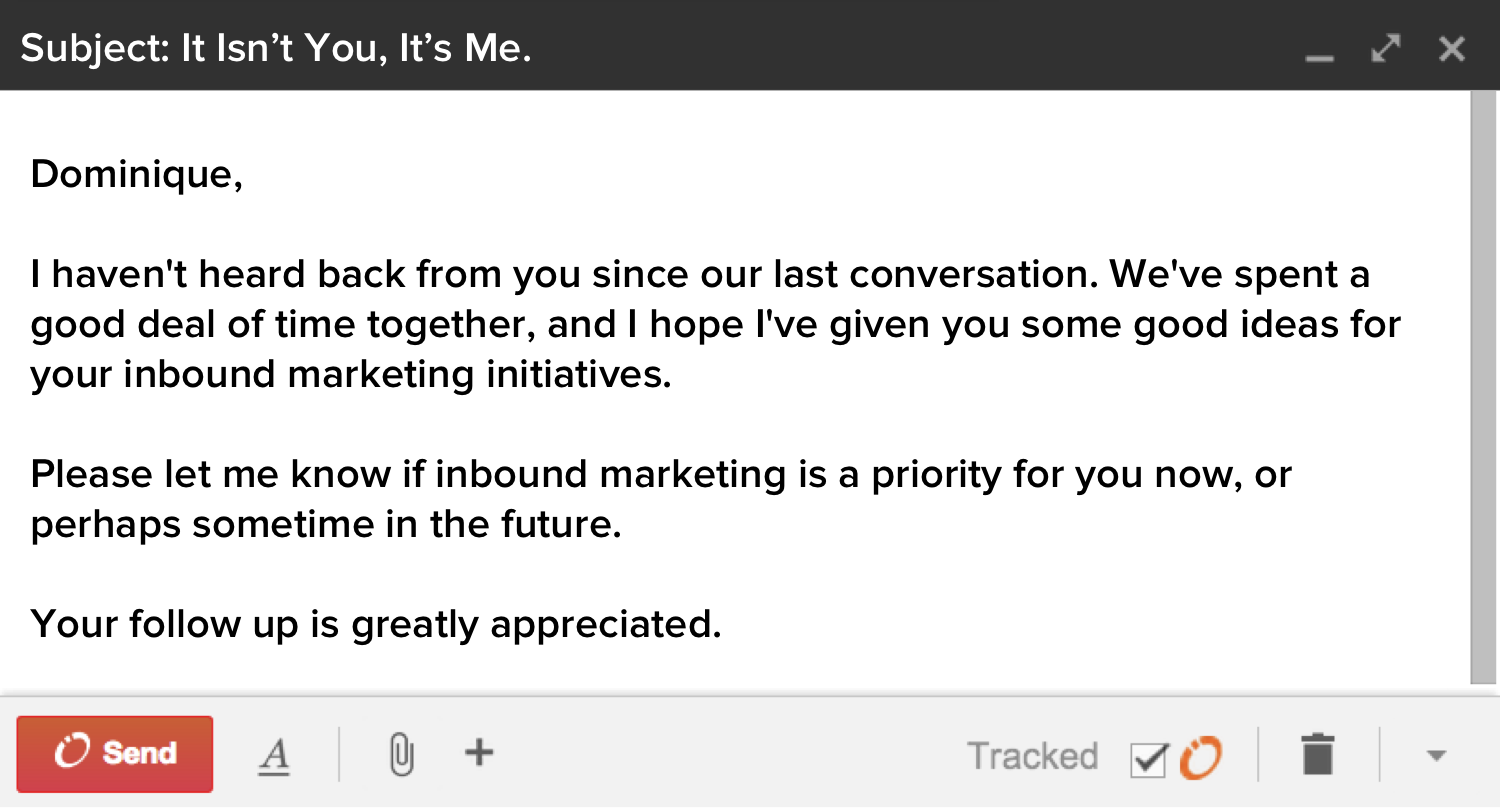Click the "perhaps sometime in the future" line

tap(326, 524)
